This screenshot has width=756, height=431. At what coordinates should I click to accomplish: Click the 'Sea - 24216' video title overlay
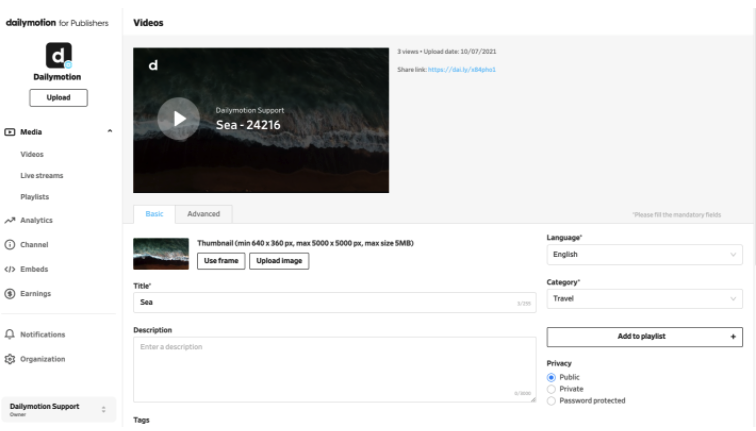tap(248, 125)
